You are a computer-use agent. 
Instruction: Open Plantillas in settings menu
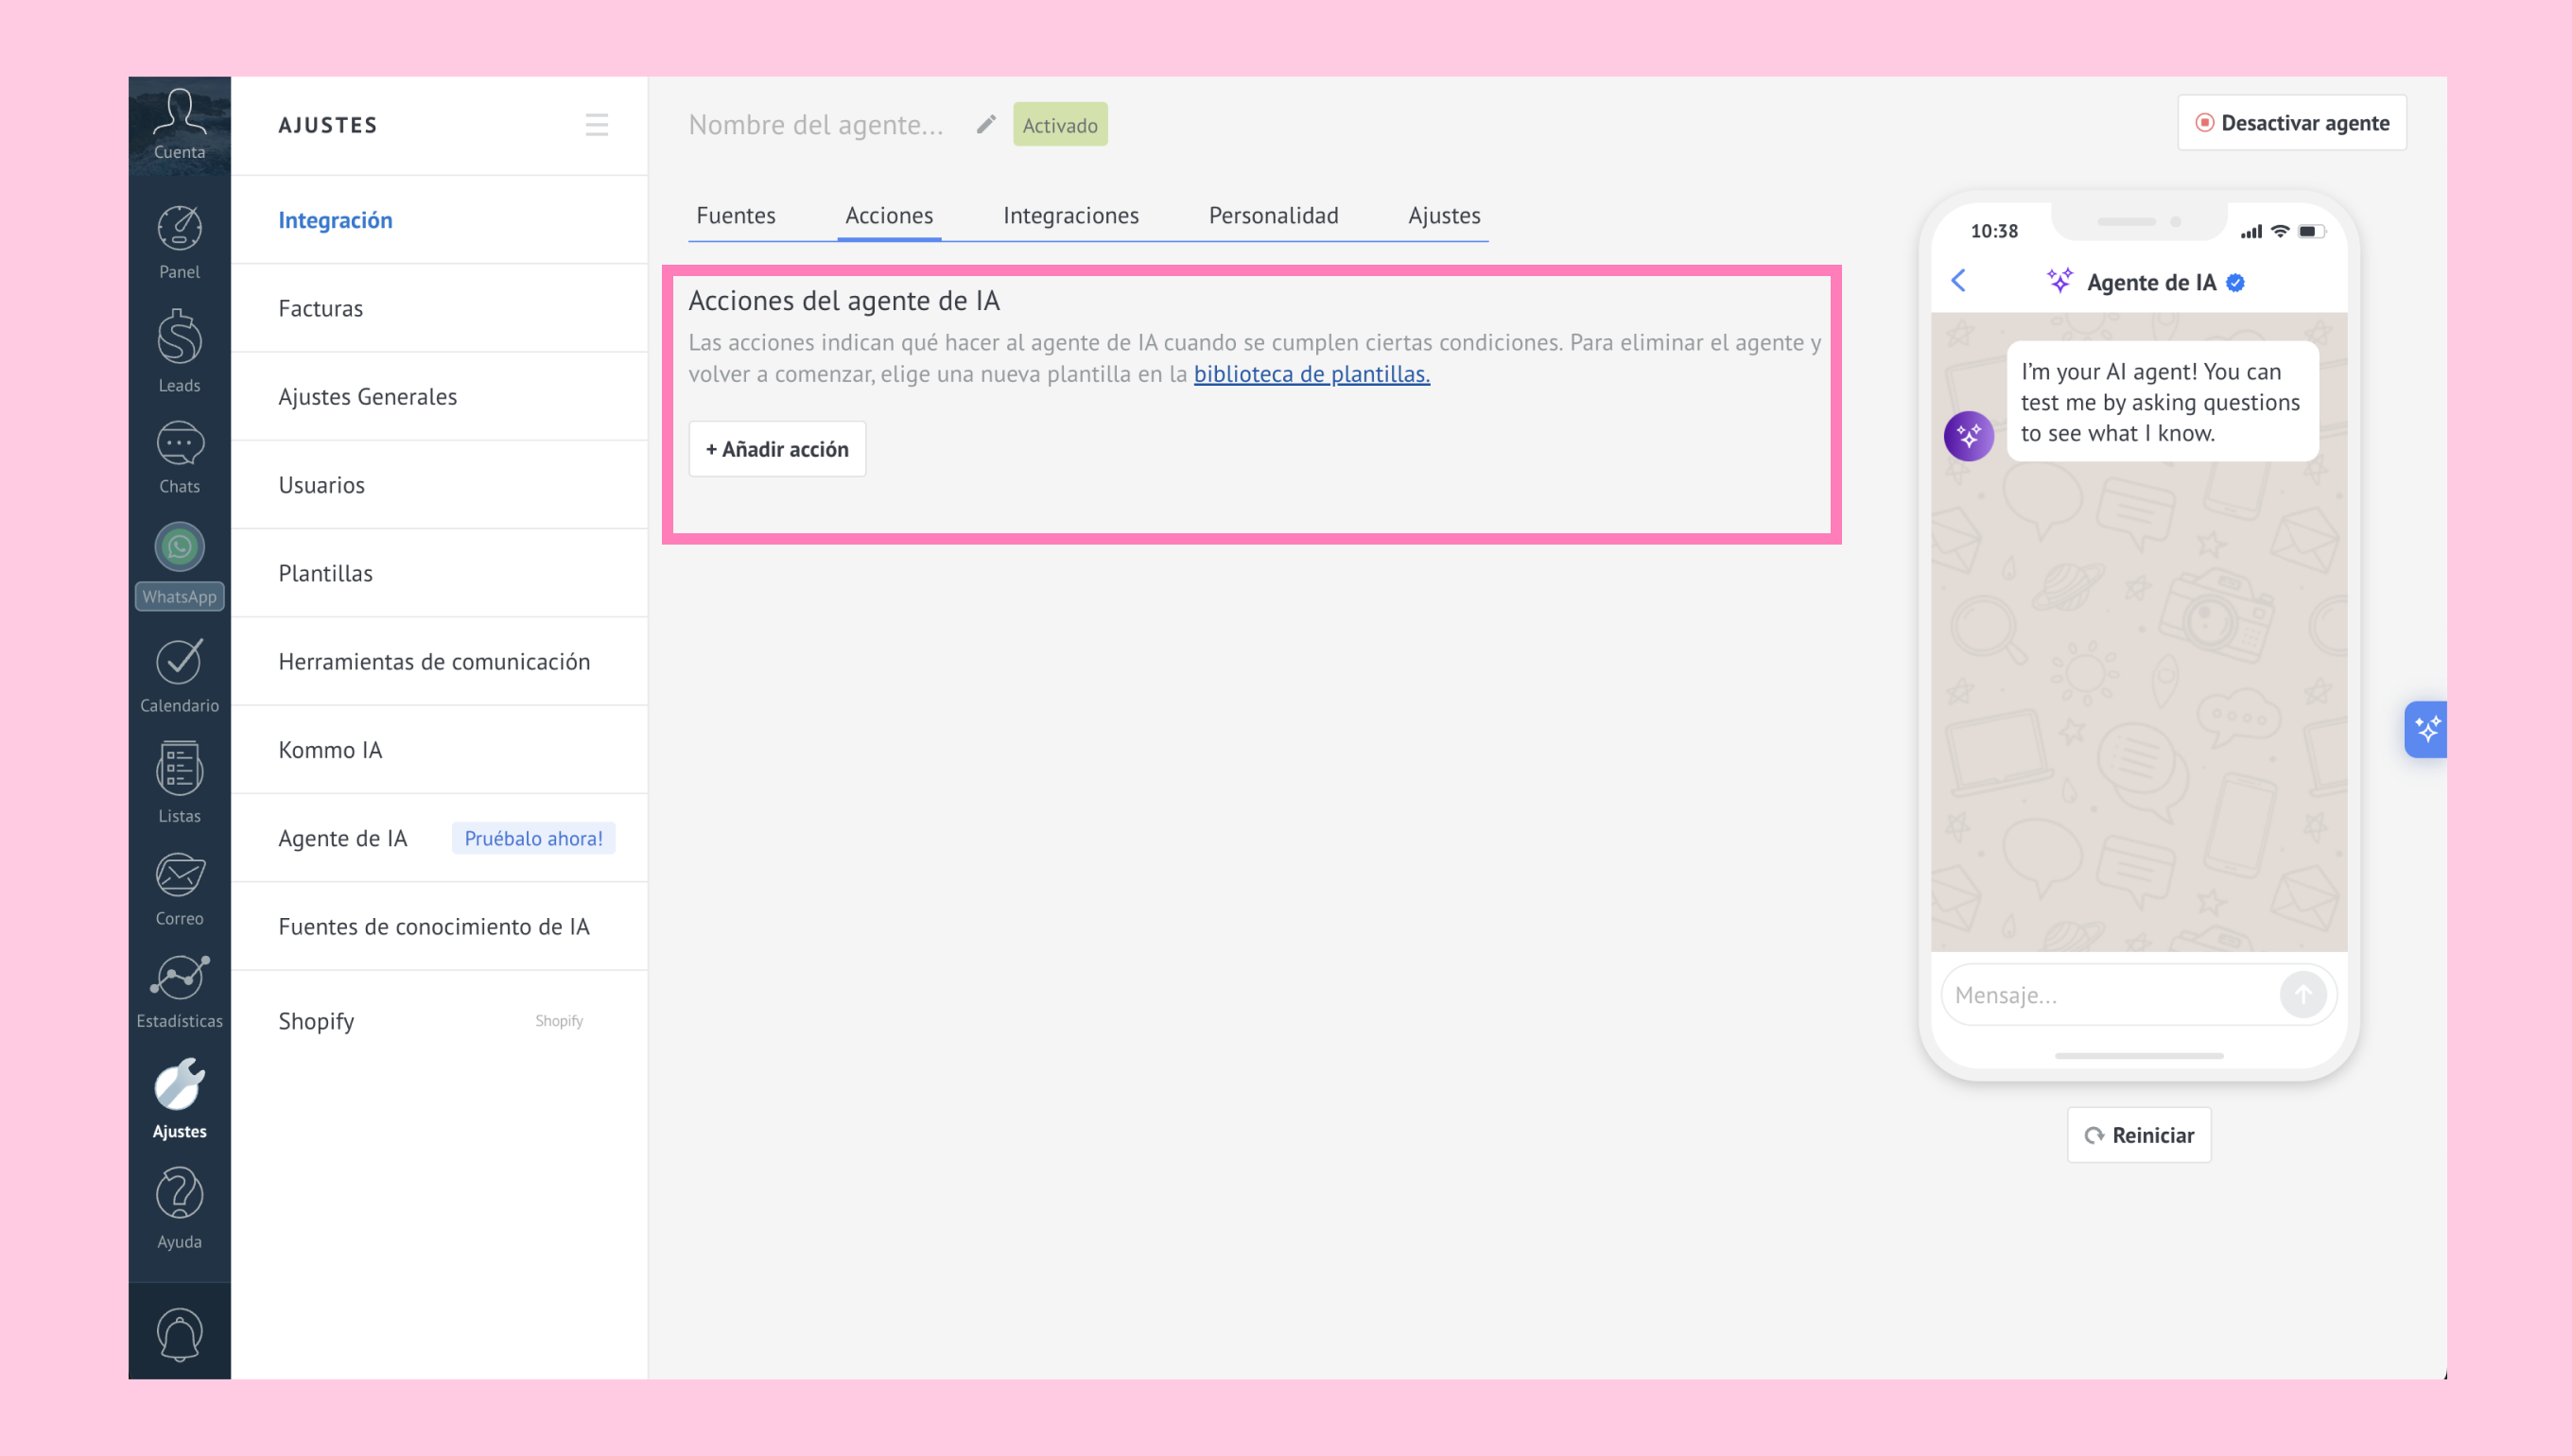pos(439,573)
